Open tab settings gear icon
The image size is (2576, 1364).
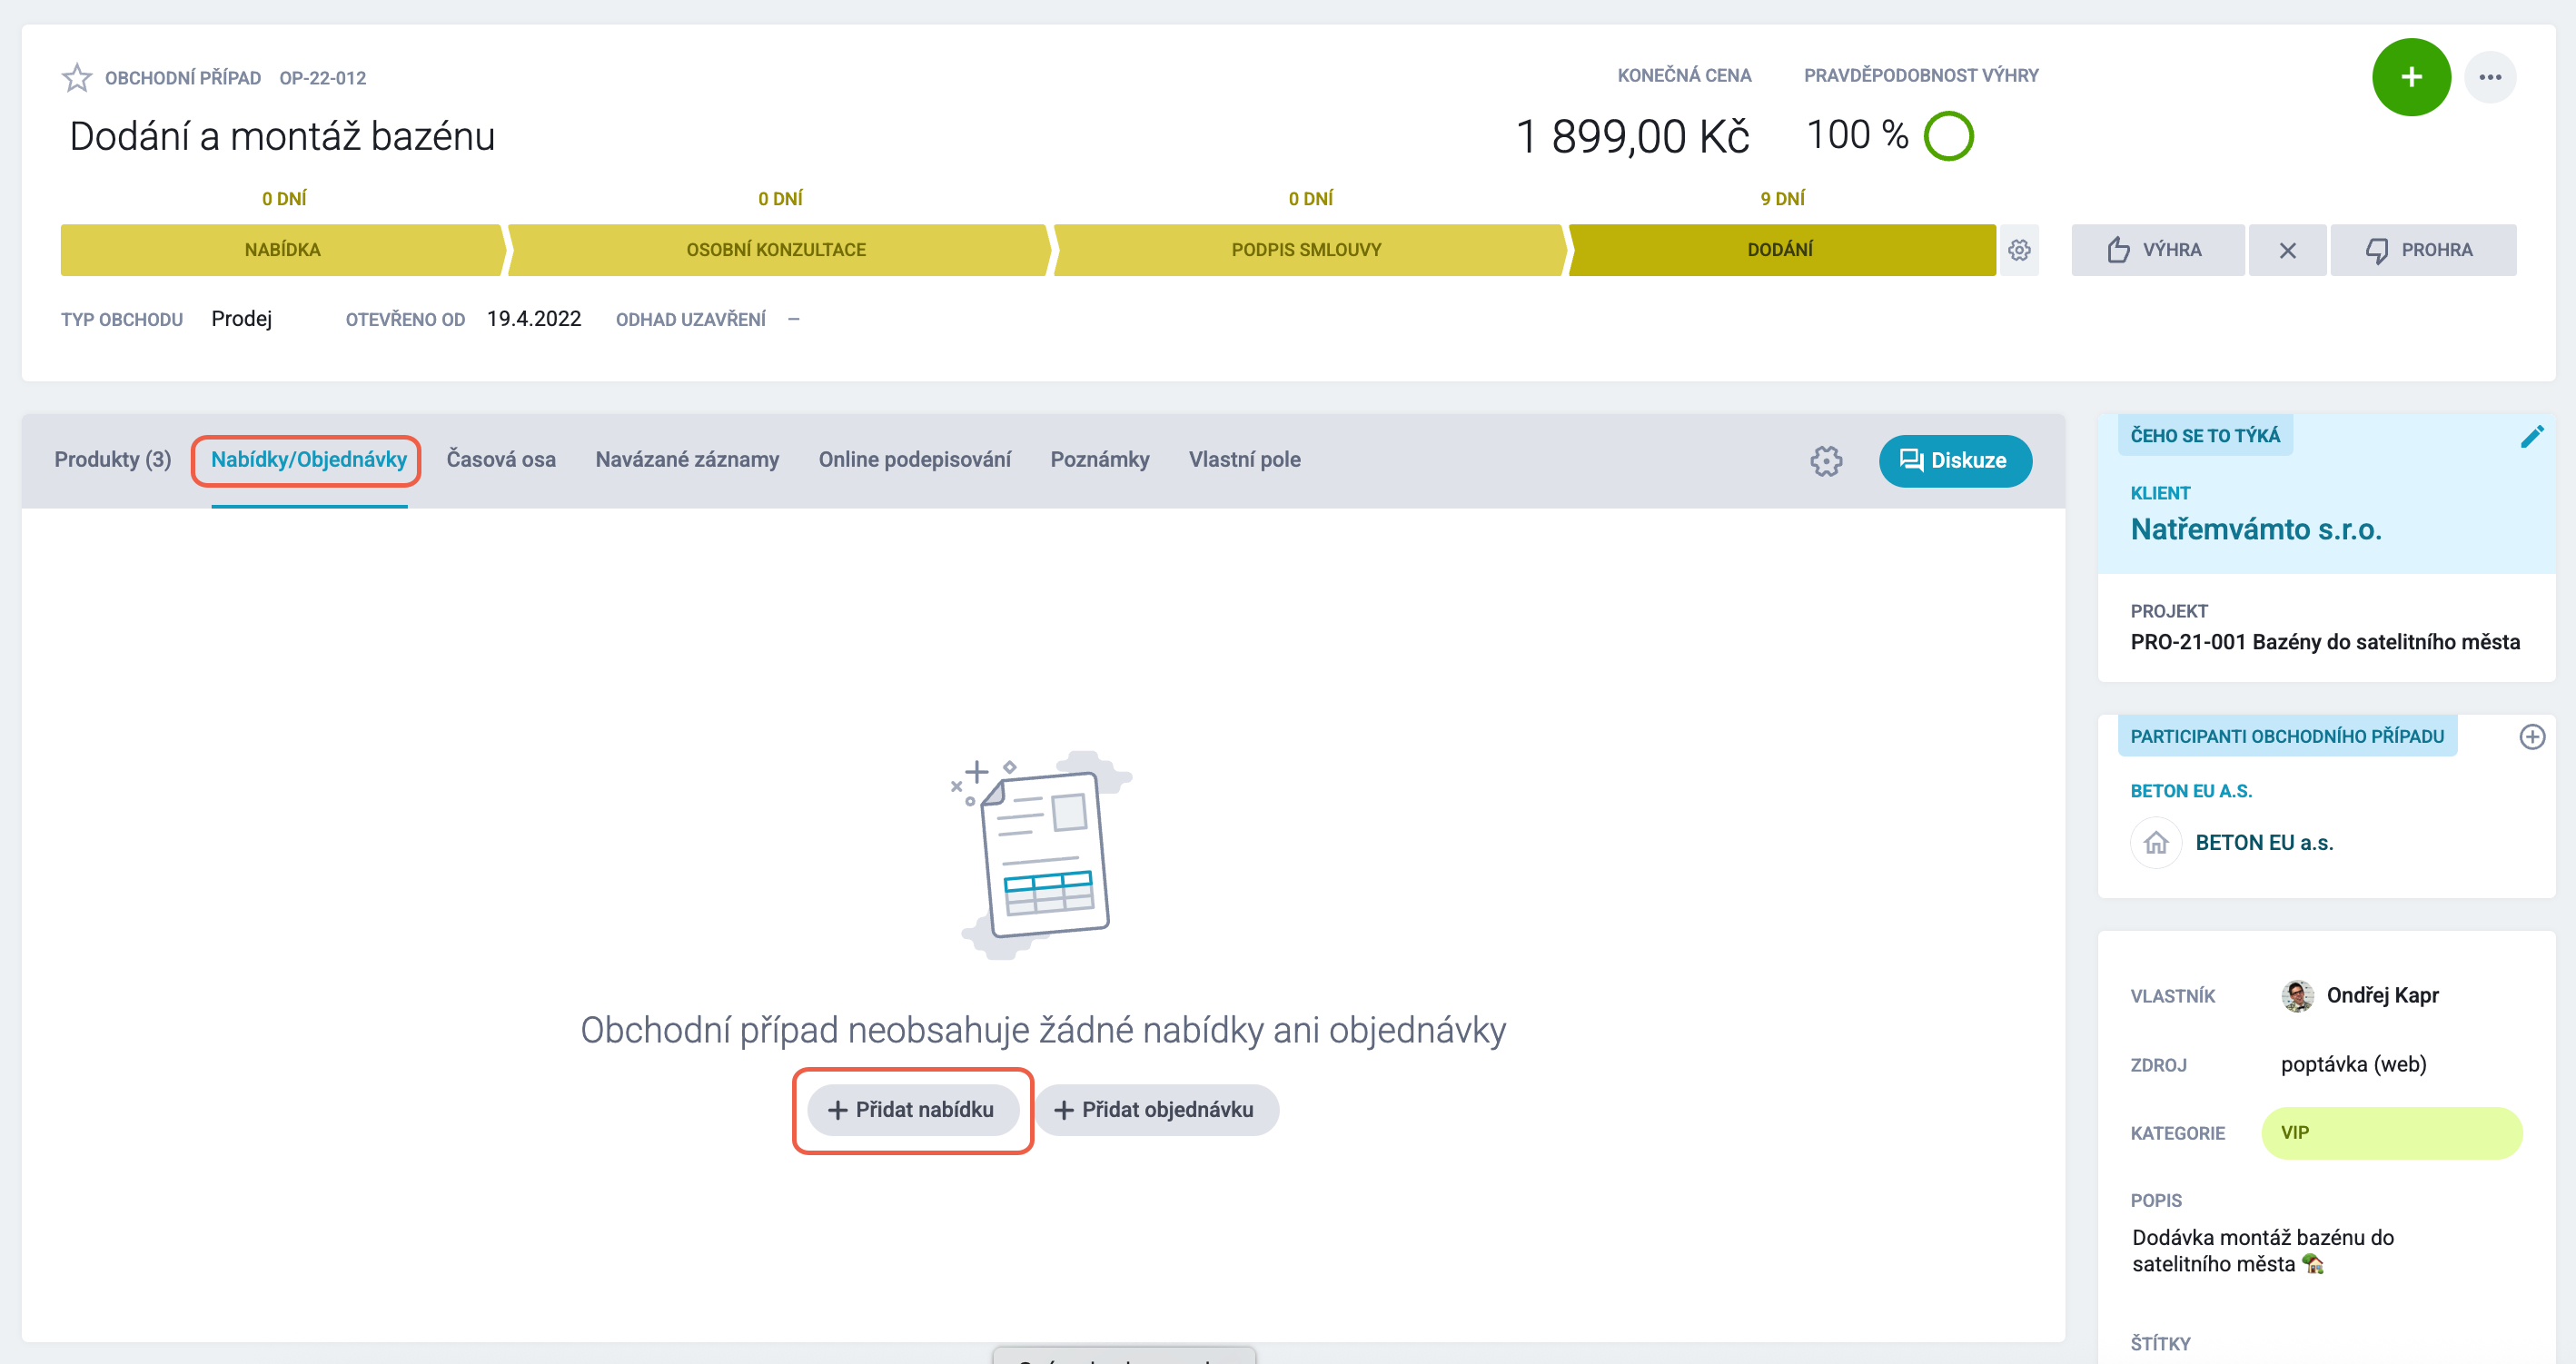(x=1826, y=461)
